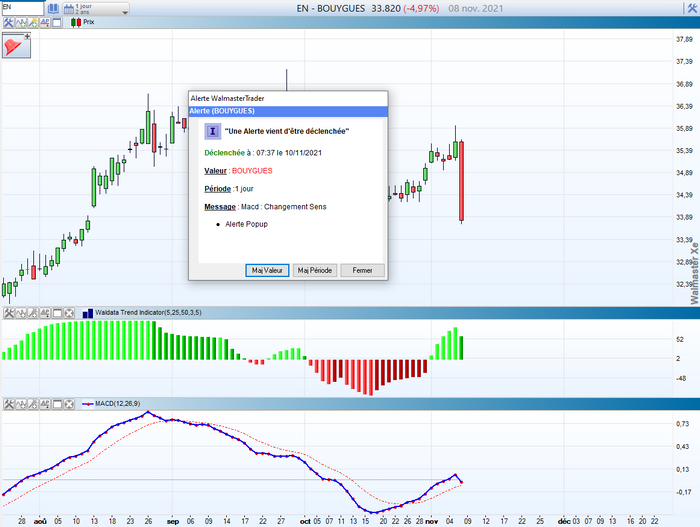Click the price change (-4,97%) in the header

[421, 8]
